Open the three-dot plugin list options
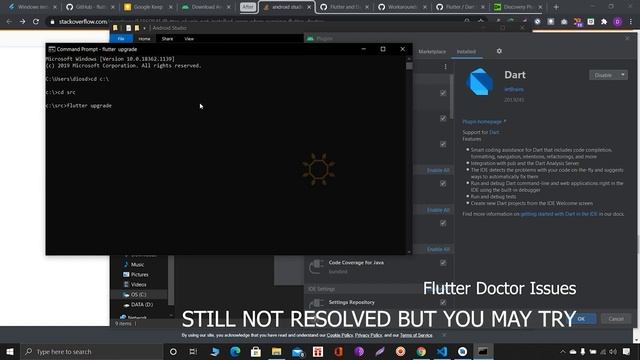The image size is (640, 360). pos(445,67)
